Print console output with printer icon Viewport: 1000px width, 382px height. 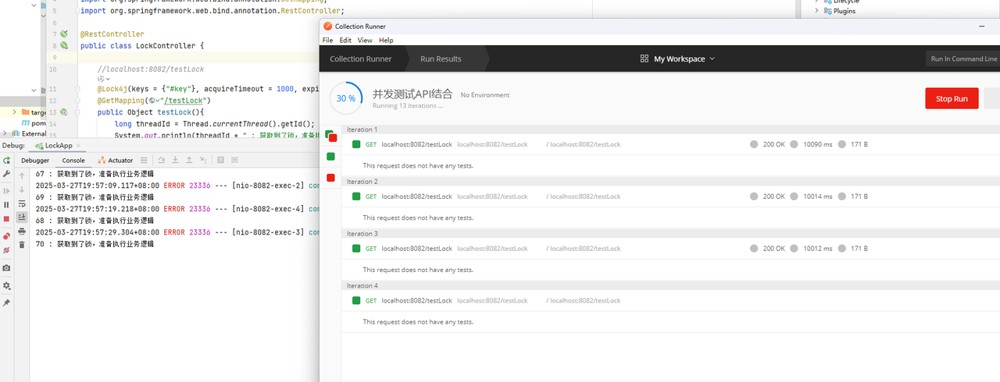(22, 231)
